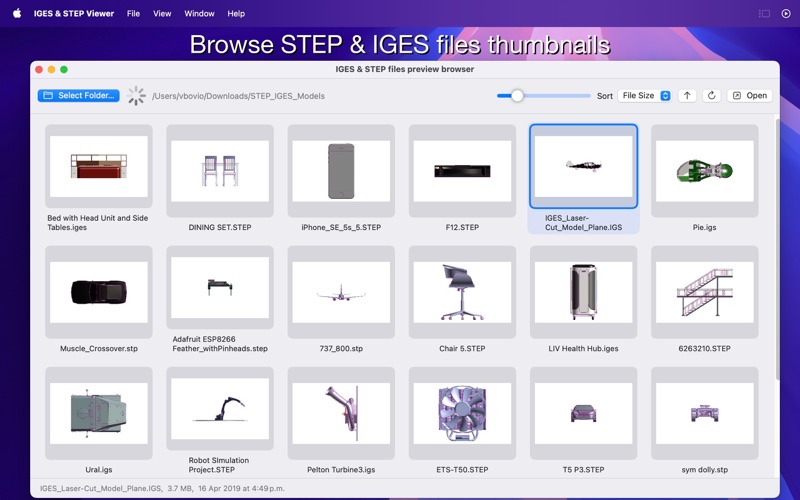Screen dimensions: 800x500
Task: Select Chair 5.STEP thumbnail
Action: [462, 292]
